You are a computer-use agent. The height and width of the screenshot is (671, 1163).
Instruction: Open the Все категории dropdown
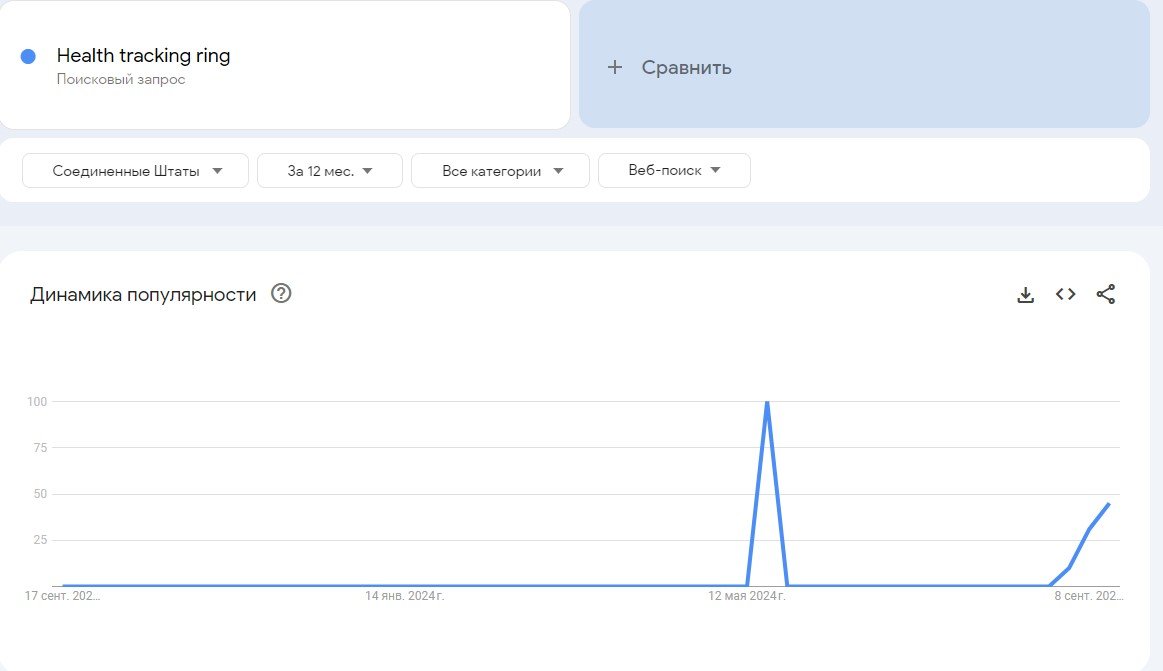pyautogui.click(x=500, y=170)
